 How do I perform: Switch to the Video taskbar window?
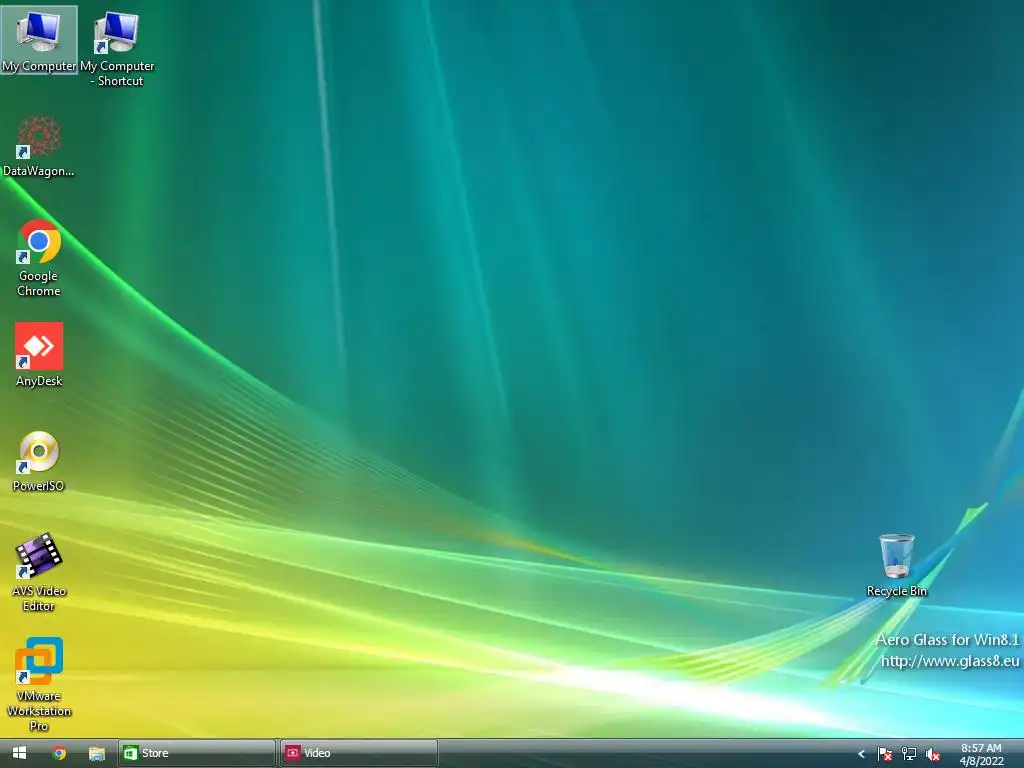[359, 753]
